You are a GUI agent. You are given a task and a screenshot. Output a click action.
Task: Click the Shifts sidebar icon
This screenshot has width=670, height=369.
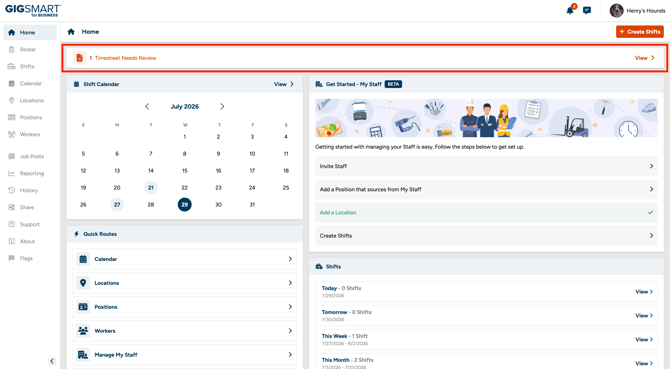(x=12, y=67)
